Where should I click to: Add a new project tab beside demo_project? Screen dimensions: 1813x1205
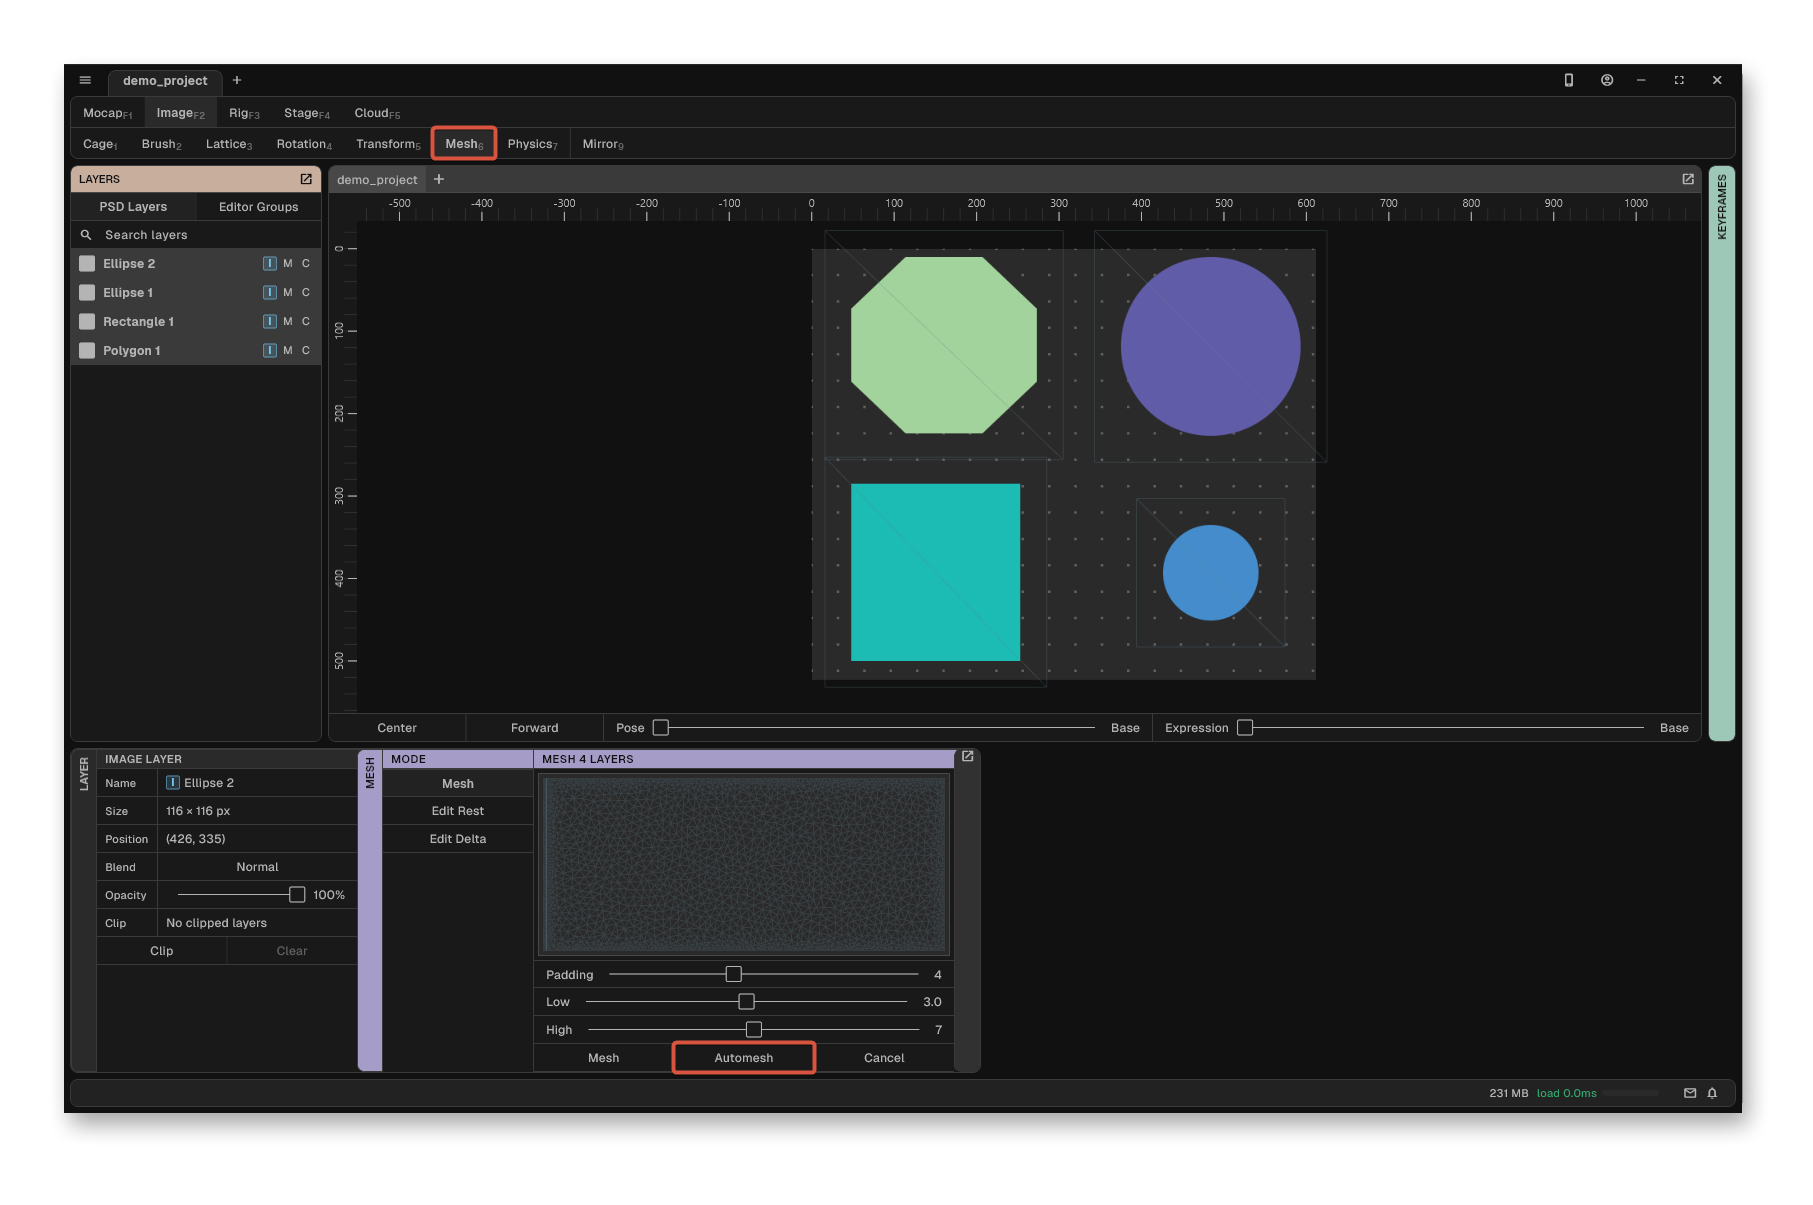coord(237,80)
